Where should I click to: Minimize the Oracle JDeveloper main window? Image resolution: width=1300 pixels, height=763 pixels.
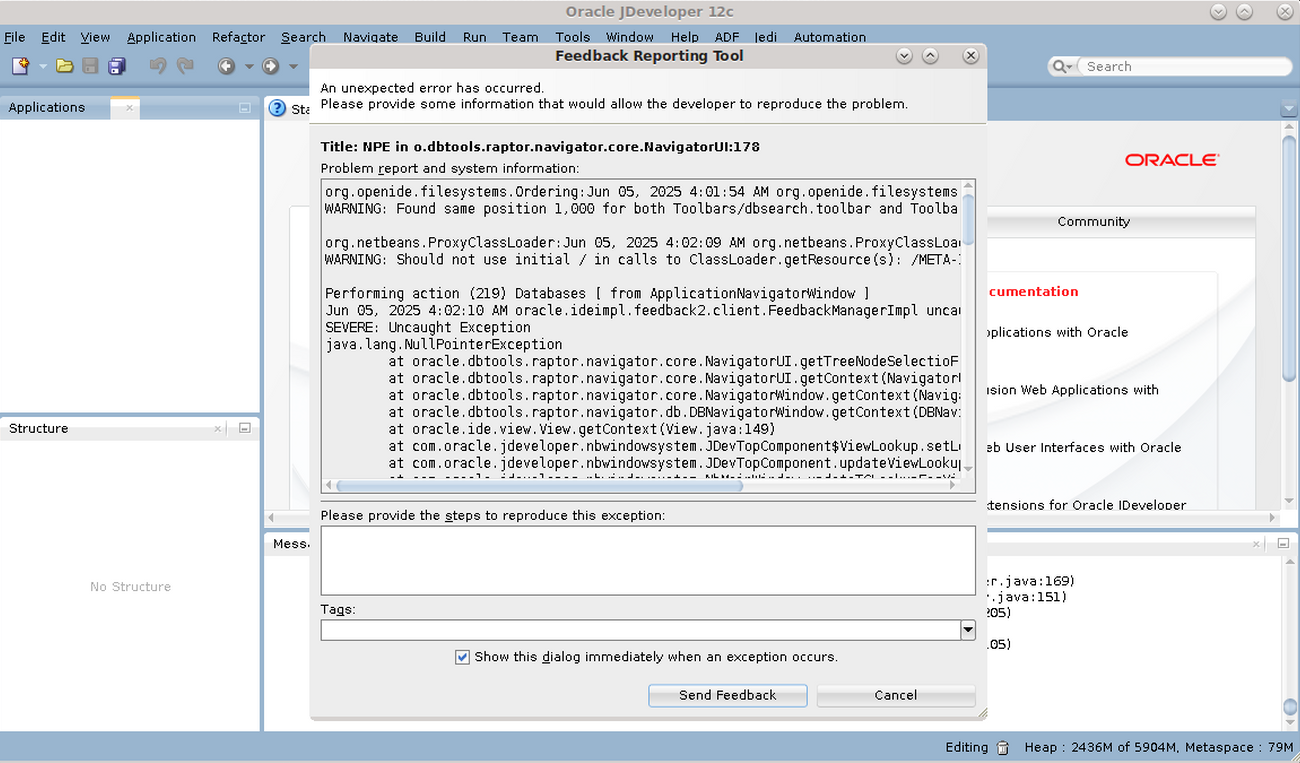click(x=1218, y=12)
